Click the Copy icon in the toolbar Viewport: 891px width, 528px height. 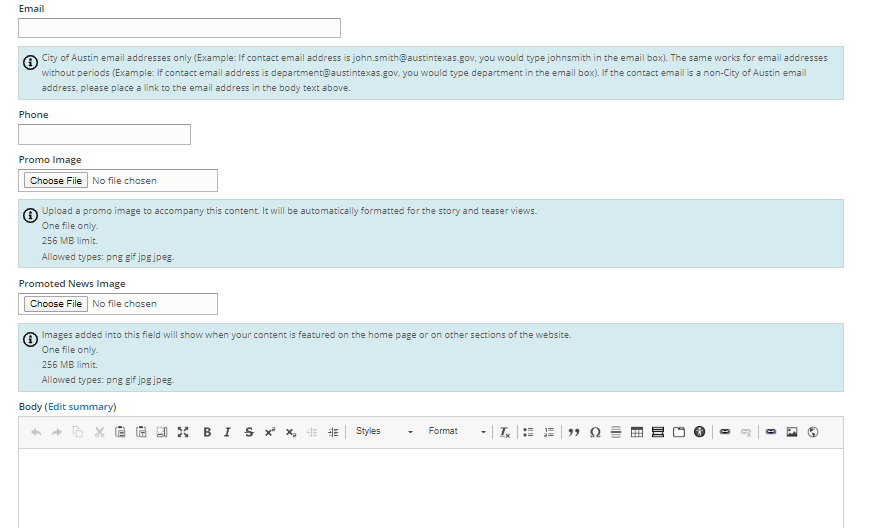78,433
